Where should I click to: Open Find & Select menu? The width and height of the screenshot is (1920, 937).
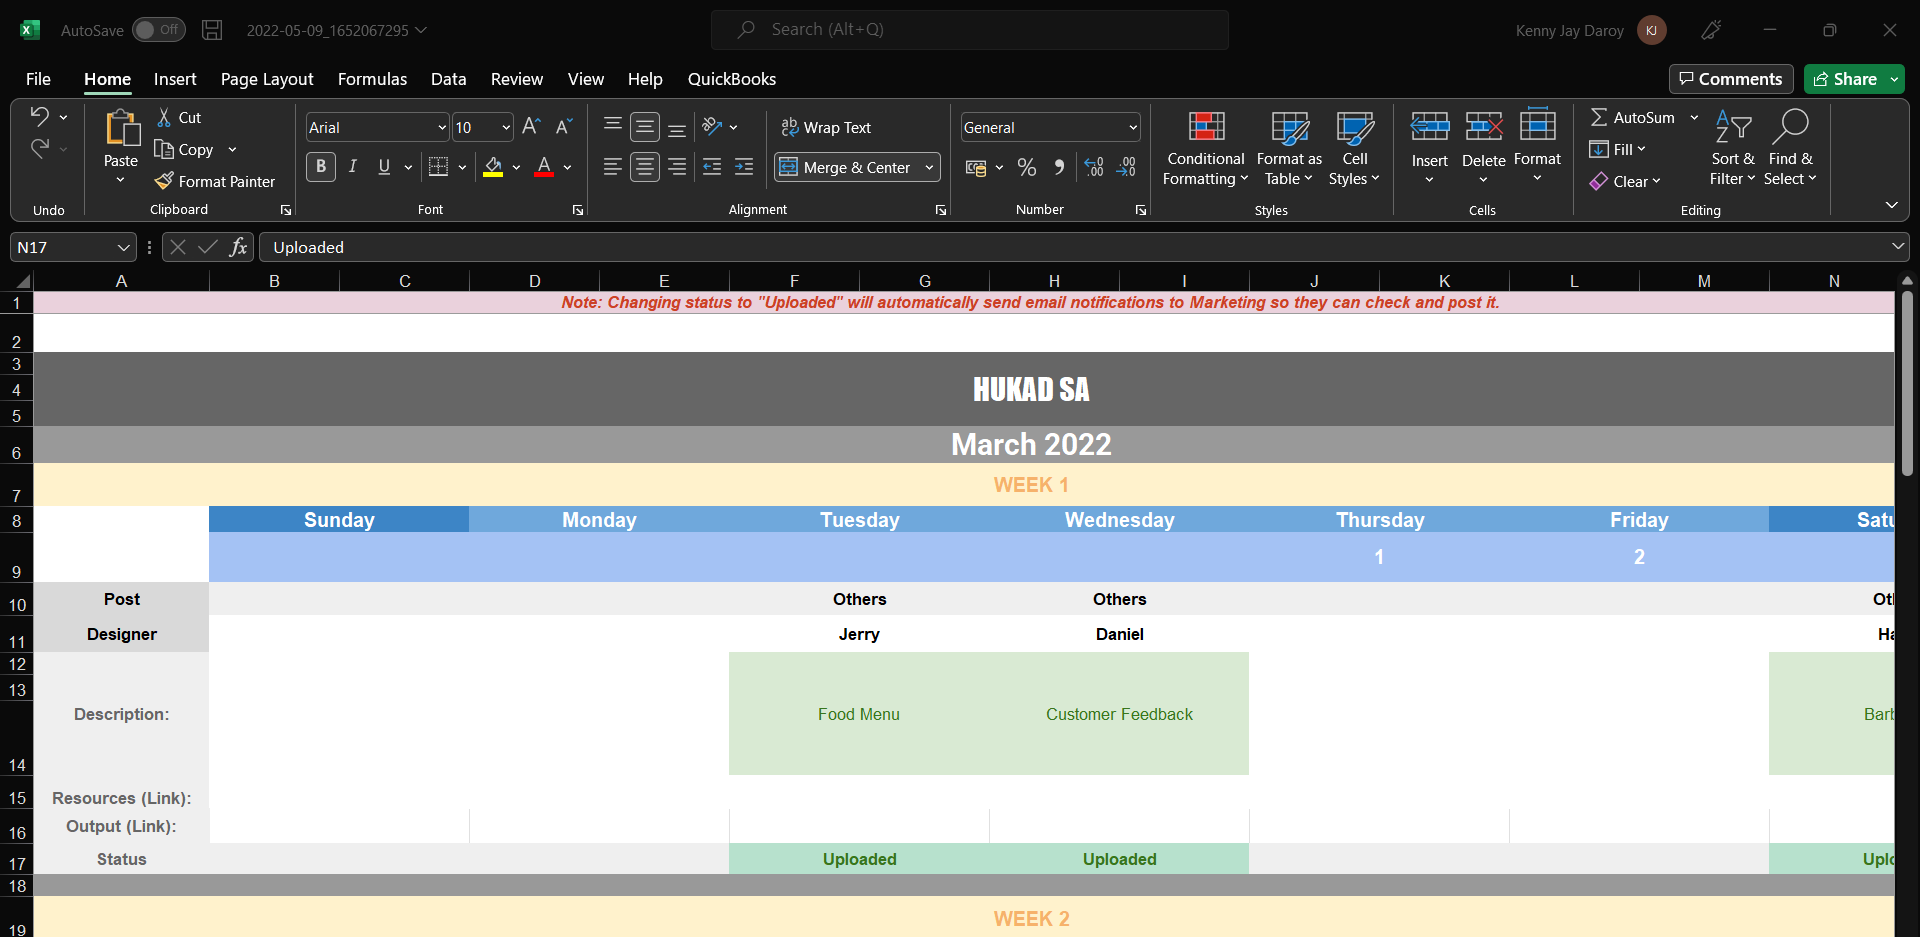pyautogui.click(x=1790, y=148)
